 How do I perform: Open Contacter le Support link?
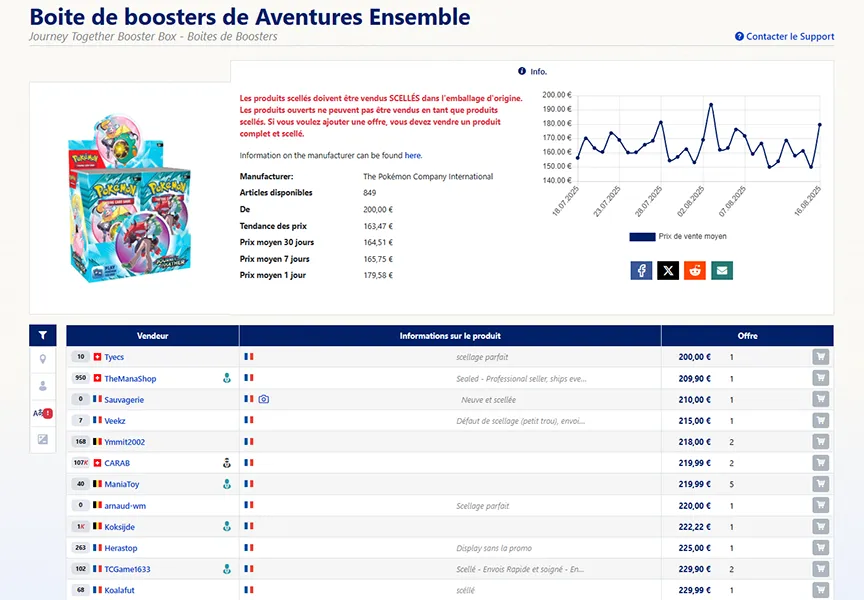pos(790,36)
